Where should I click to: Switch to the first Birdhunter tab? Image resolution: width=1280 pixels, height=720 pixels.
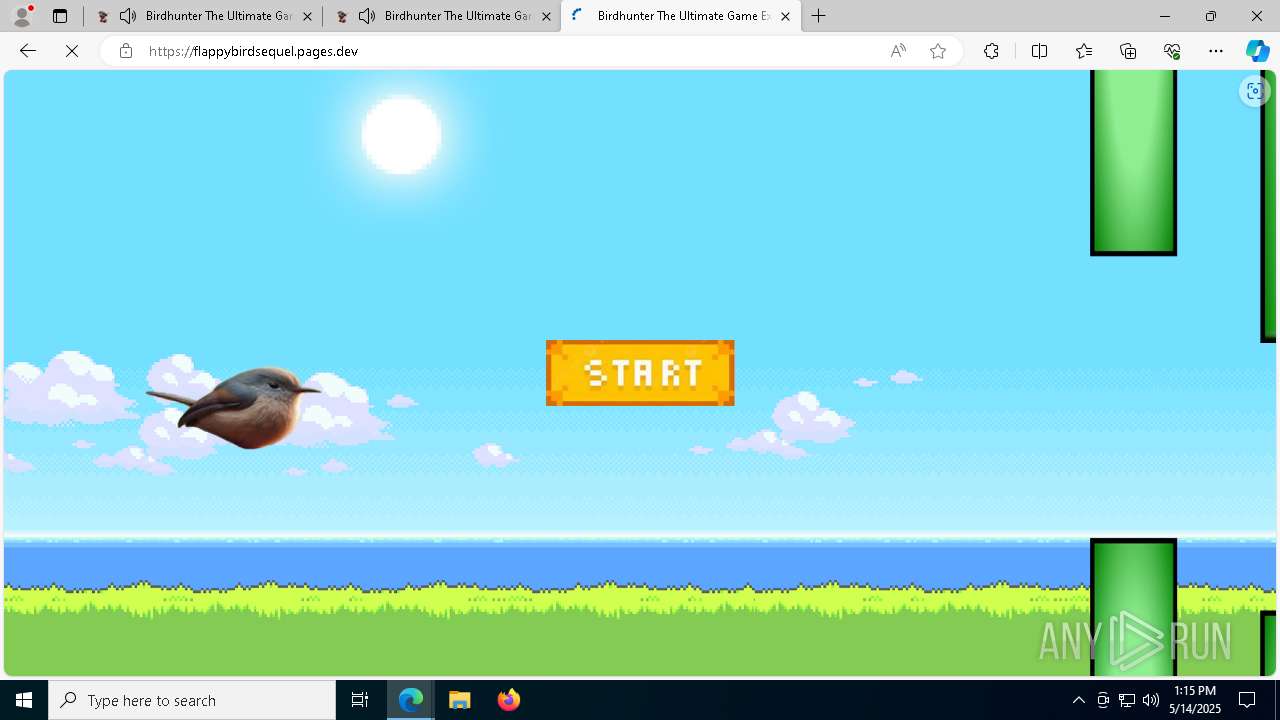click(203, 16)
